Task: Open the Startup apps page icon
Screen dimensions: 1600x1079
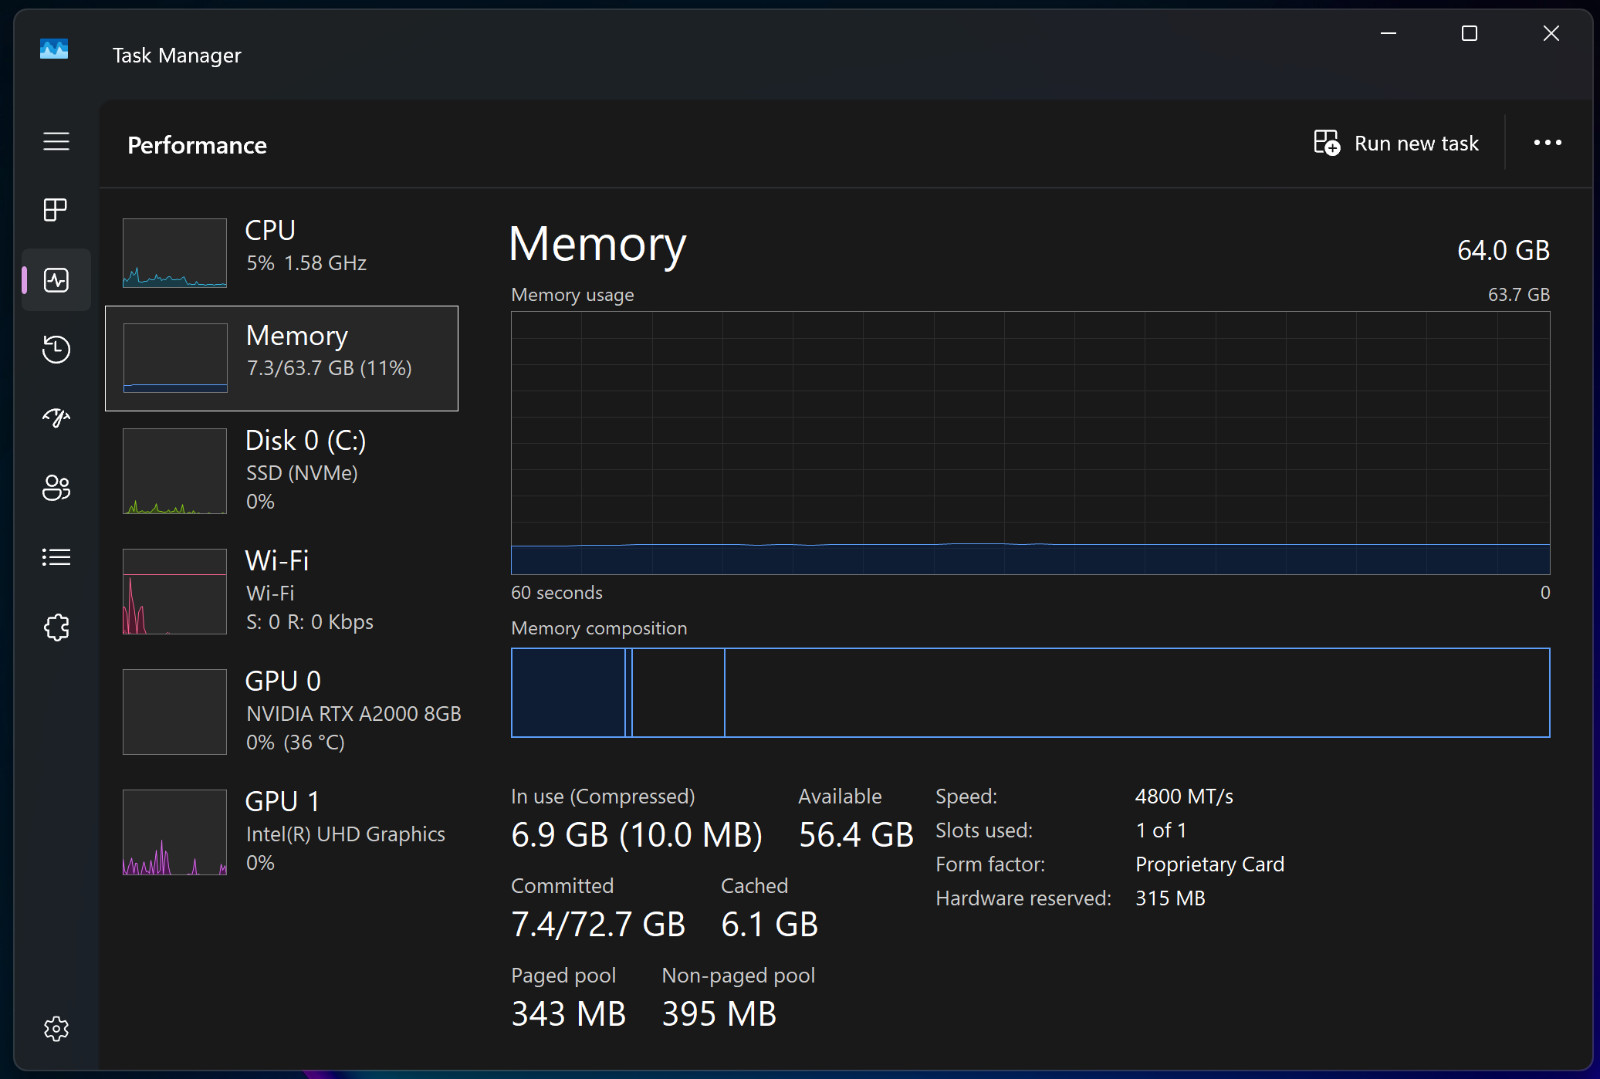Action: (x=56, y=418)
